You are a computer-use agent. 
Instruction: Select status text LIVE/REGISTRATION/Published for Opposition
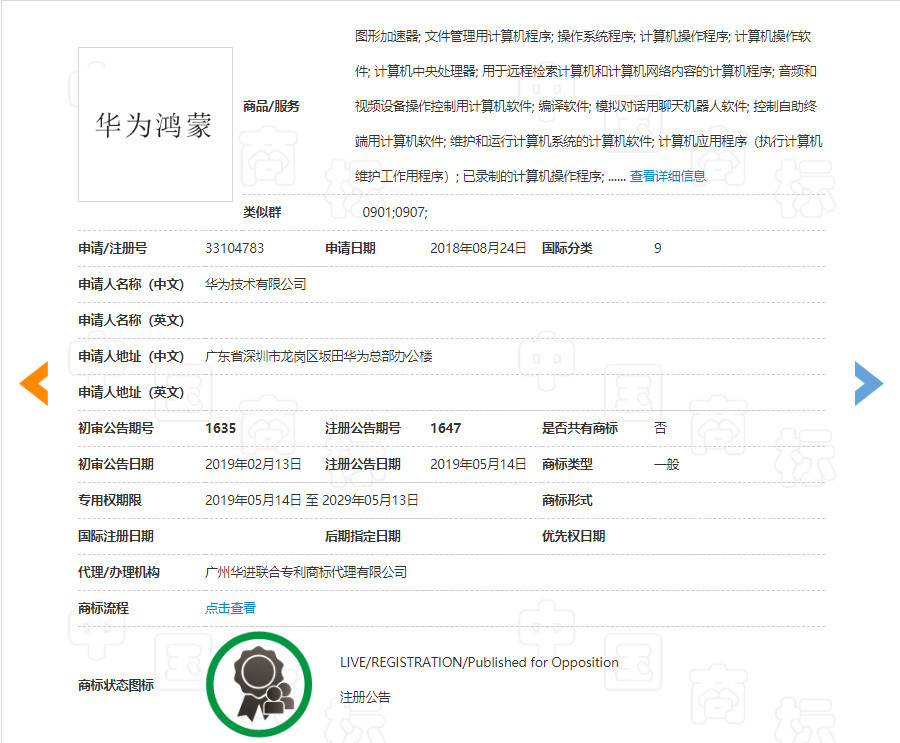click(479, 662)
